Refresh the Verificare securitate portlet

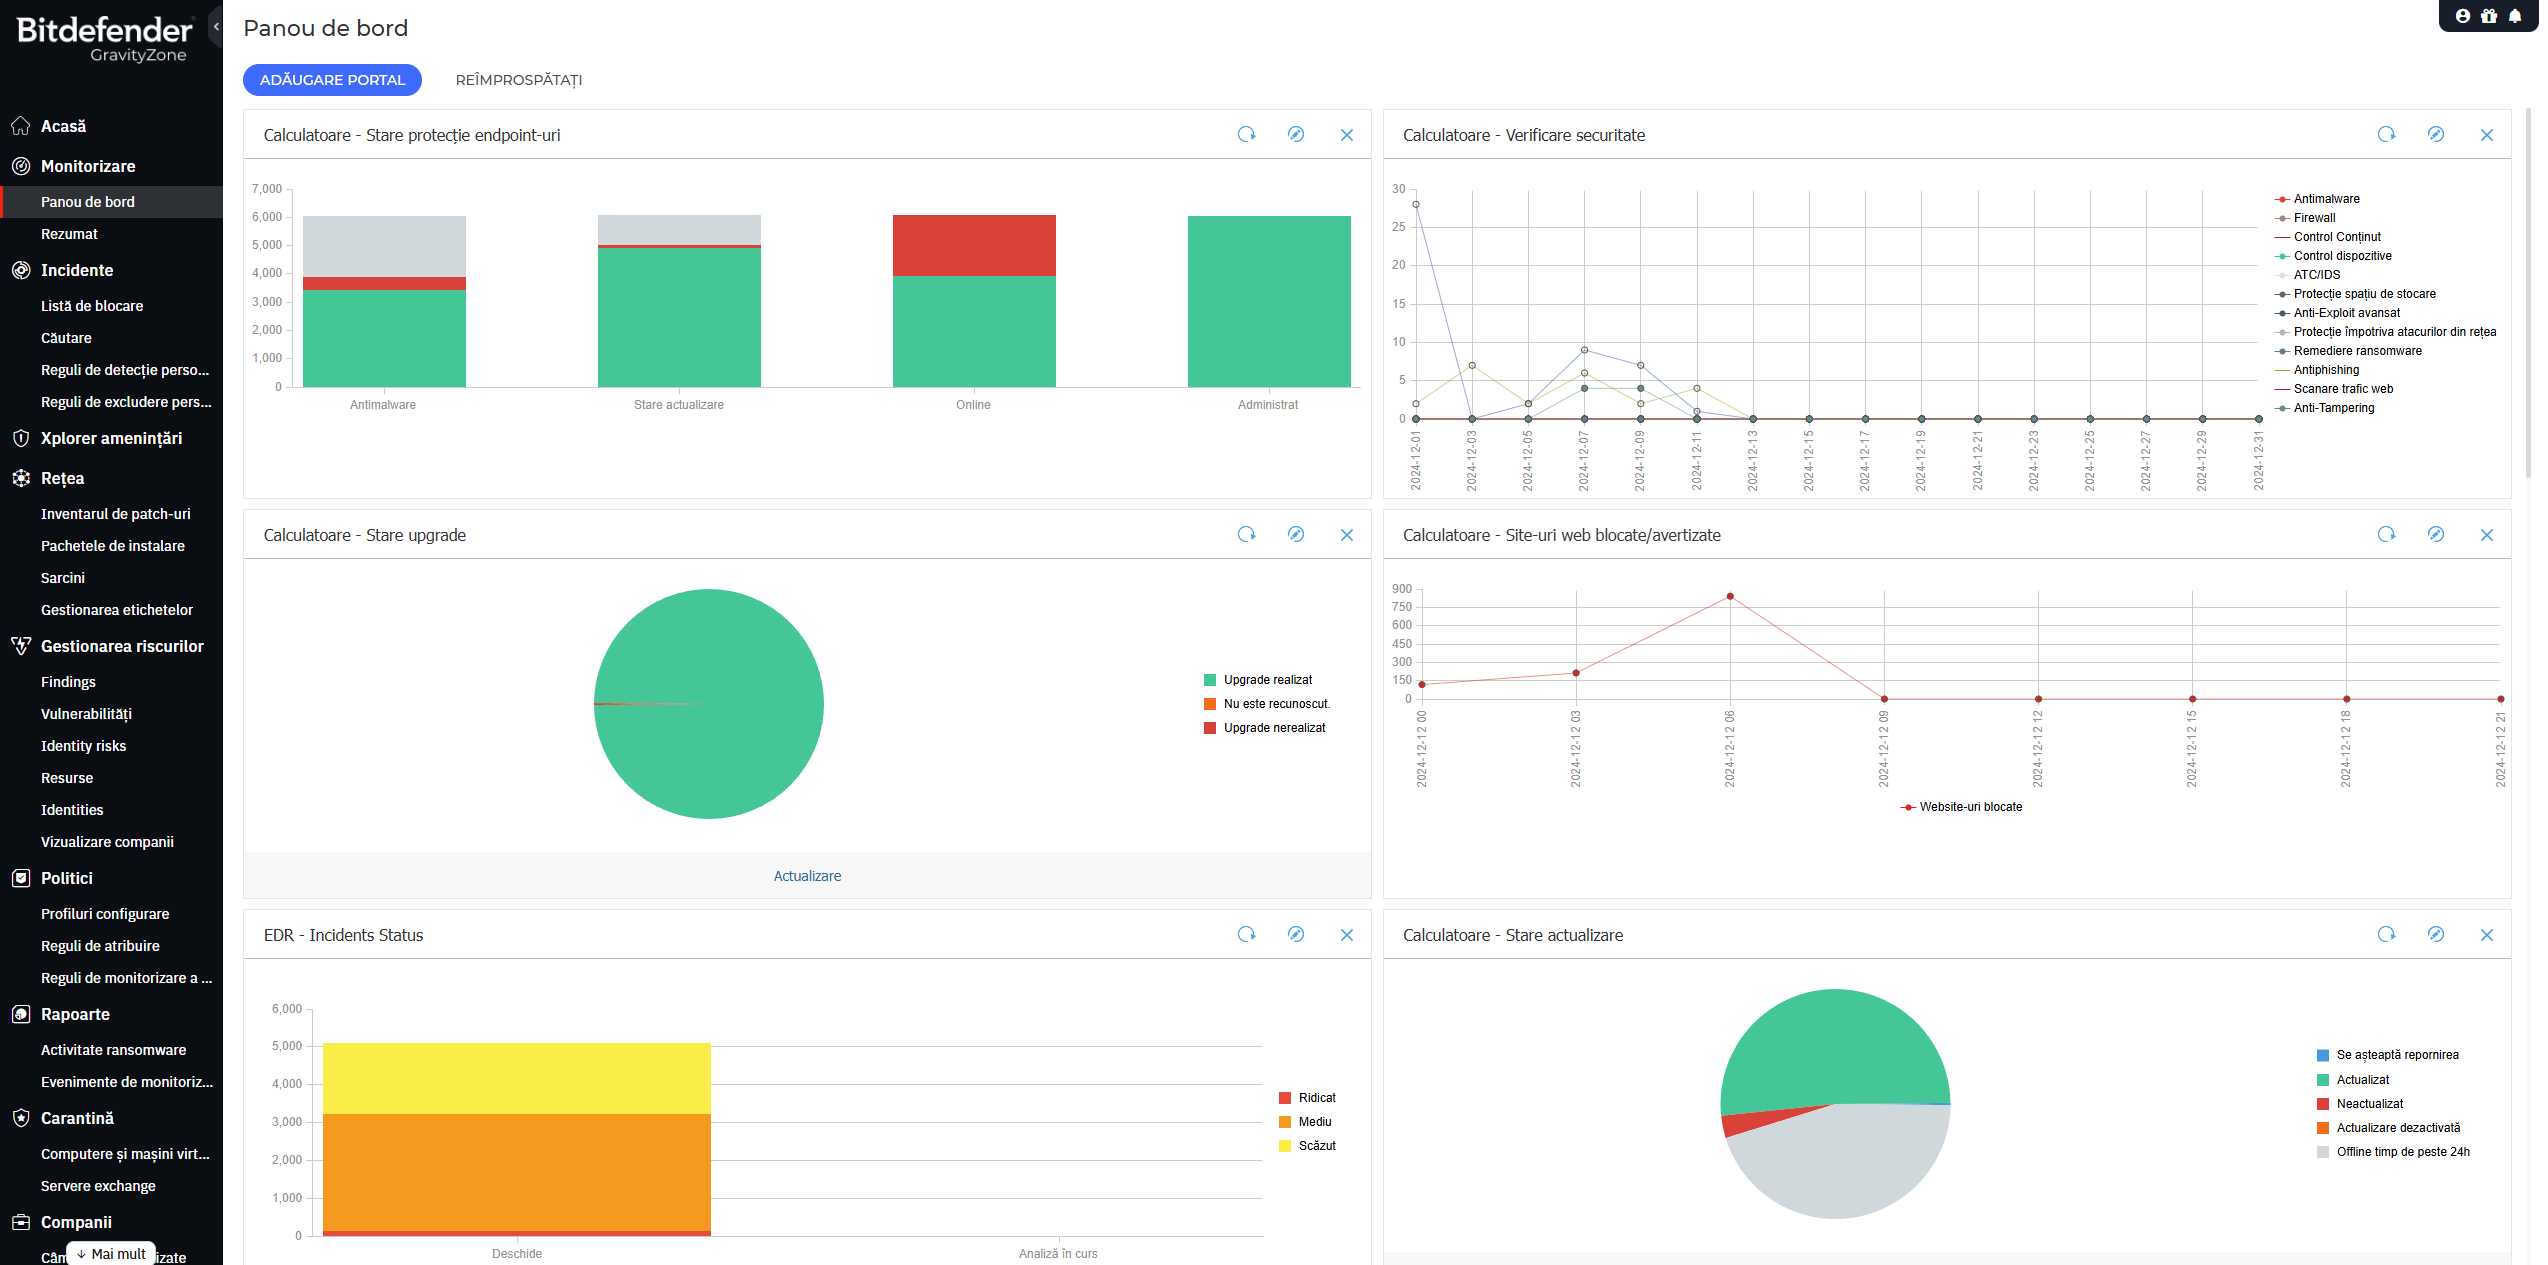click(x=2386, y=134)
